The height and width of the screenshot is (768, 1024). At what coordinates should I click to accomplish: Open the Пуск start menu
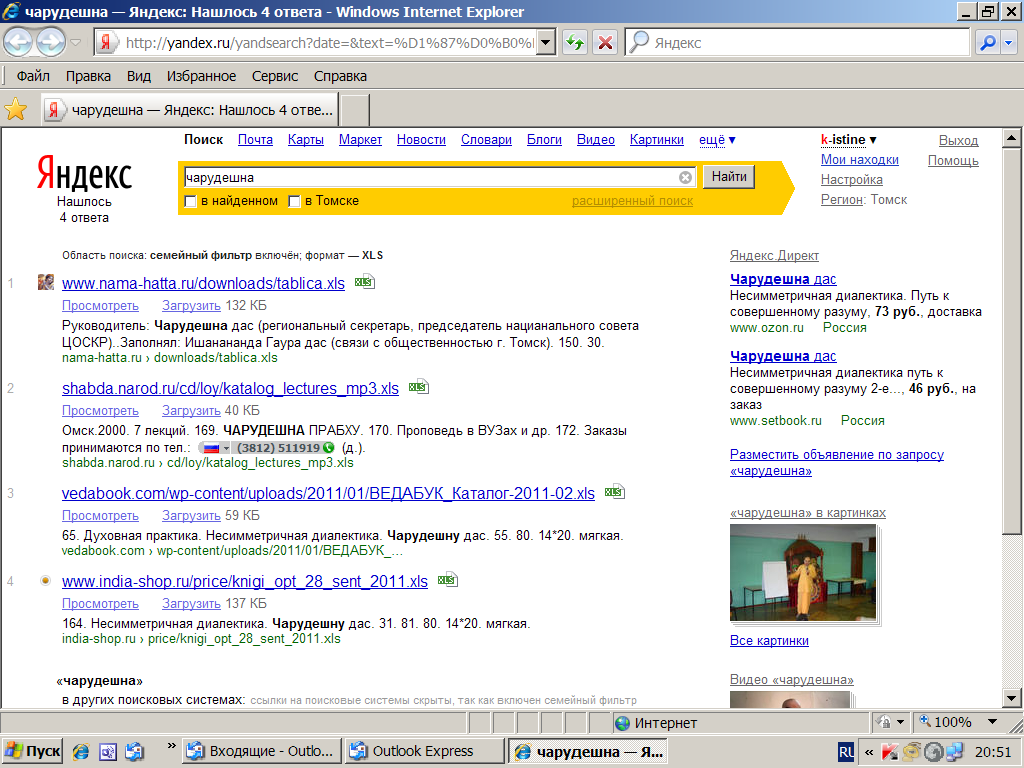(x=33, y=752)
